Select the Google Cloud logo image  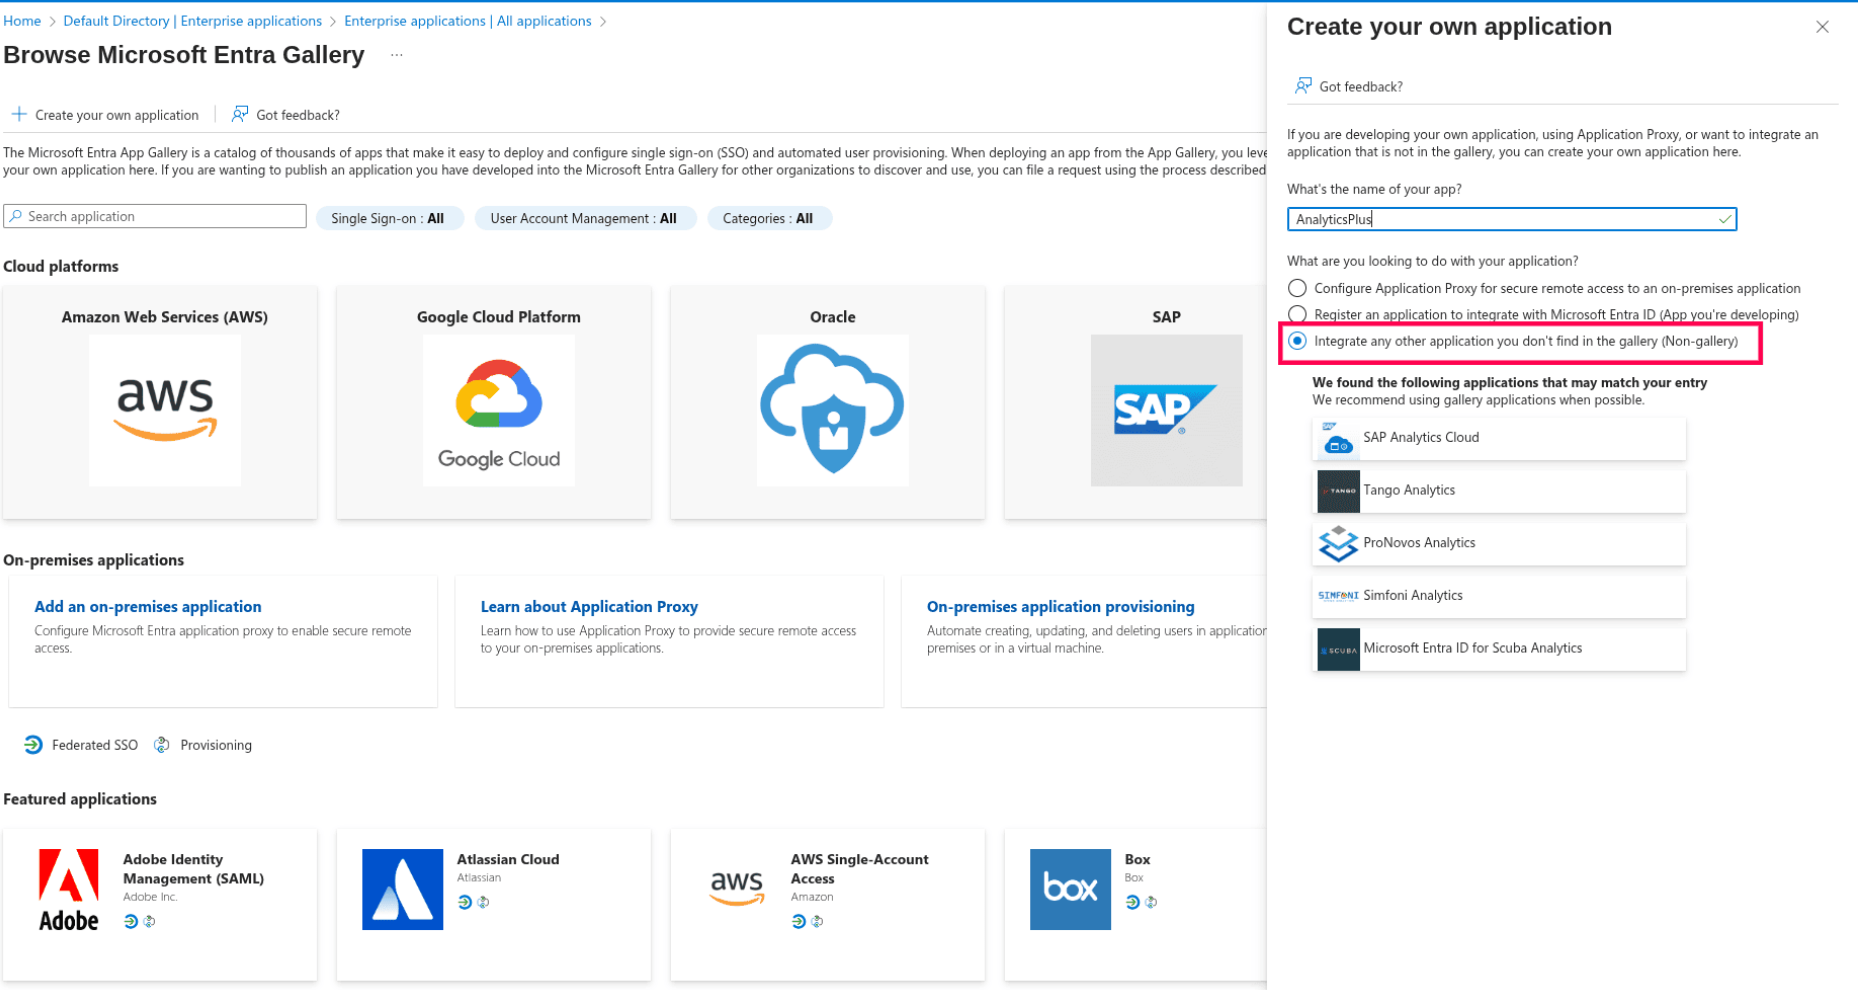coord(499,410)
